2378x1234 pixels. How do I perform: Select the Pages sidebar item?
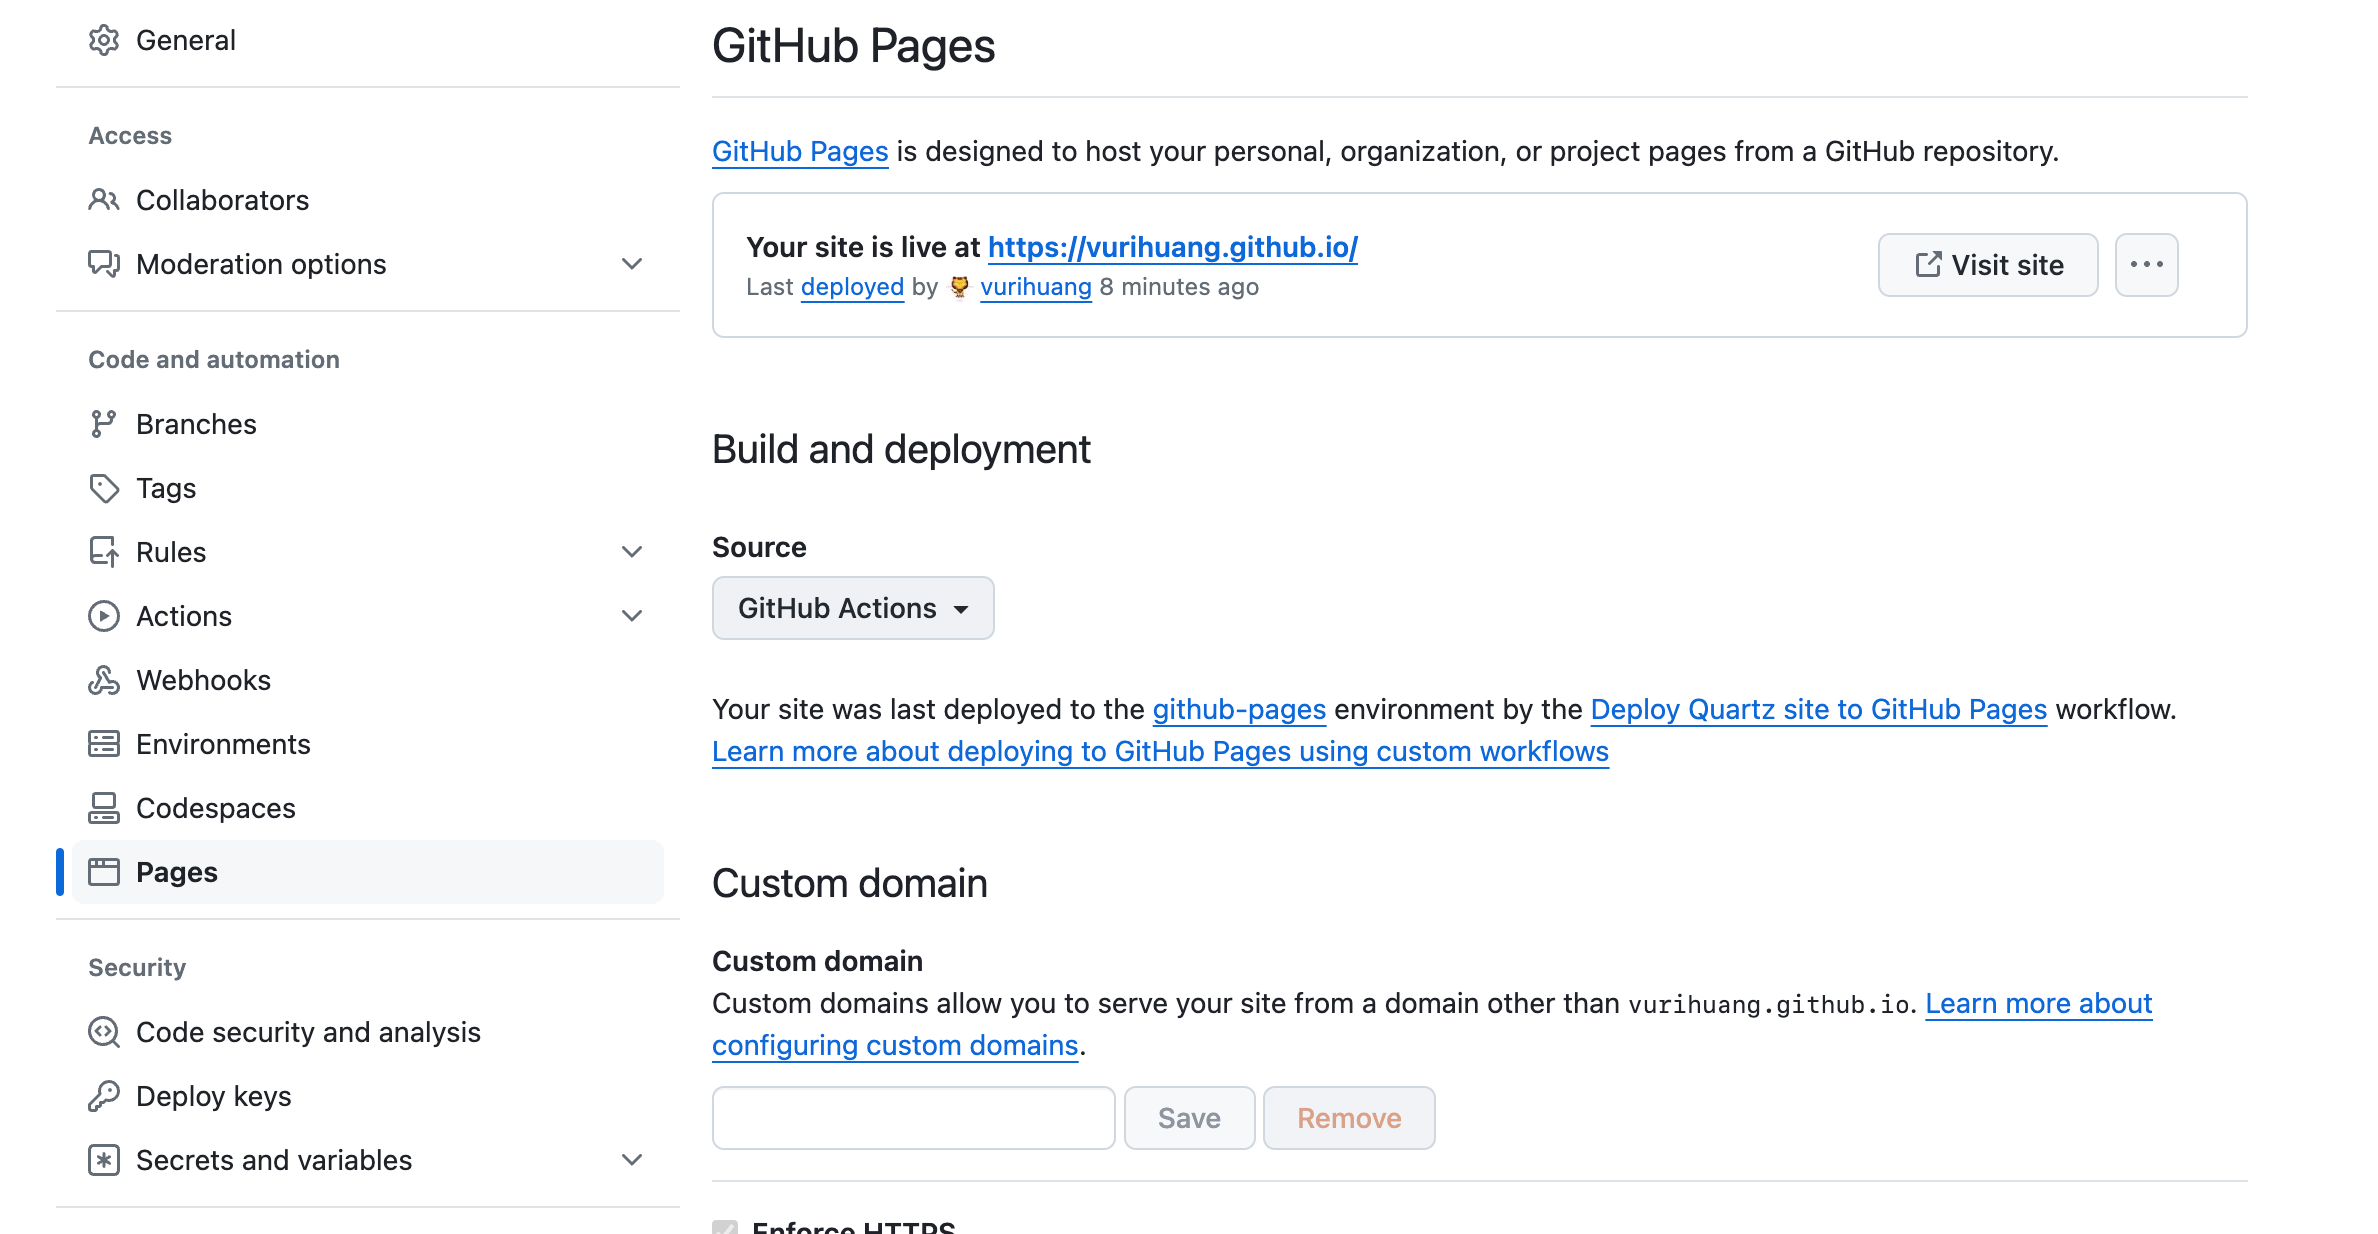click(x=177, y=872)
